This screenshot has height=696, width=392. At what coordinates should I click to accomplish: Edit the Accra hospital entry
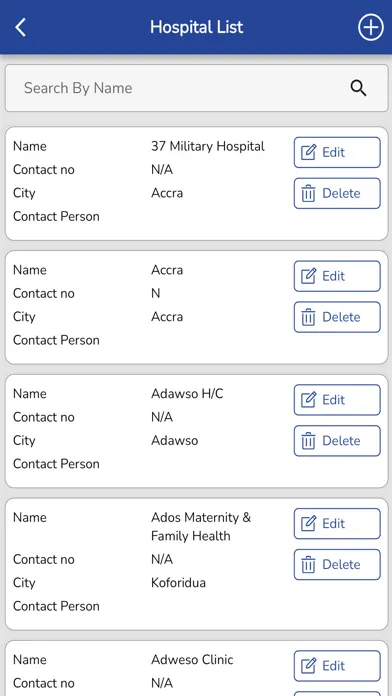point(337,276)
